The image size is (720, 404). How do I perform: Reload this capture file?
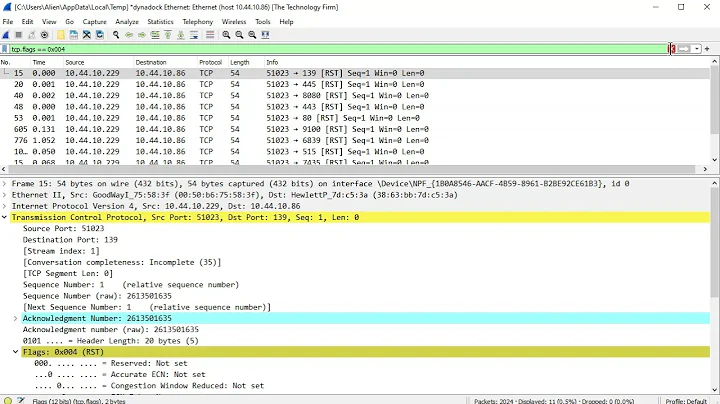point(99,35)
